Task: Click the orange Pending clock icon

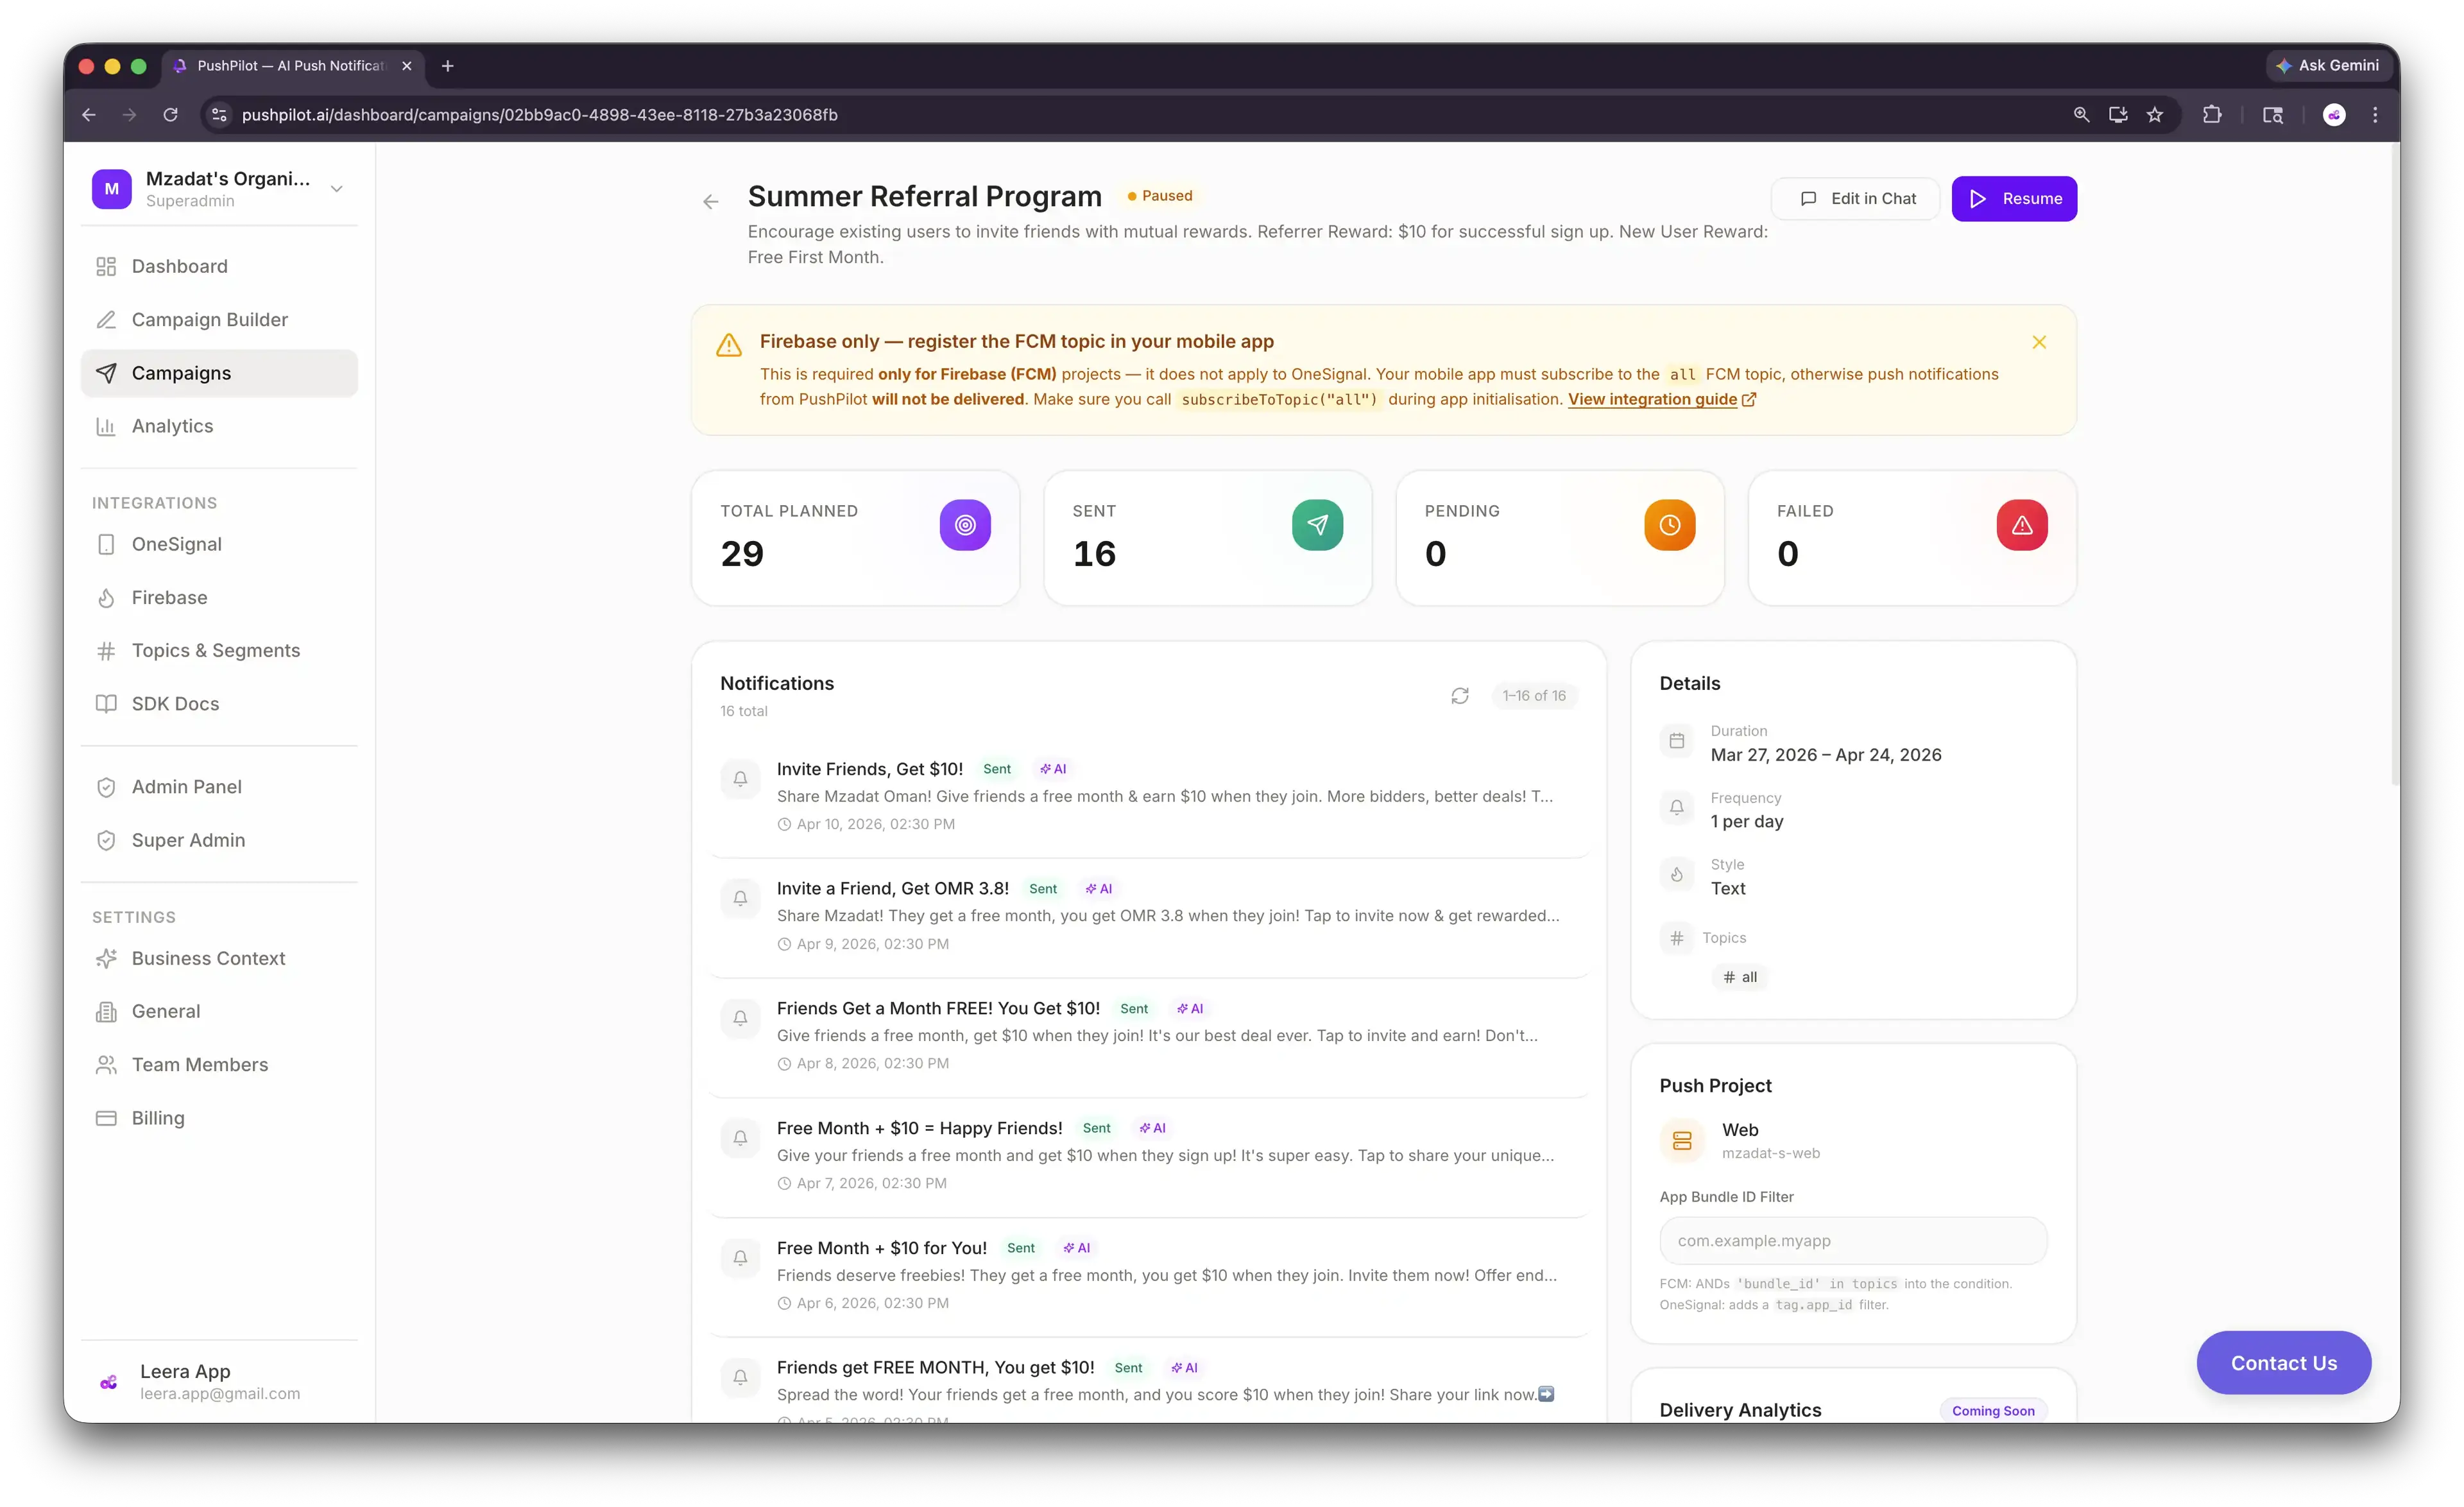Action: click(1670, 525)
